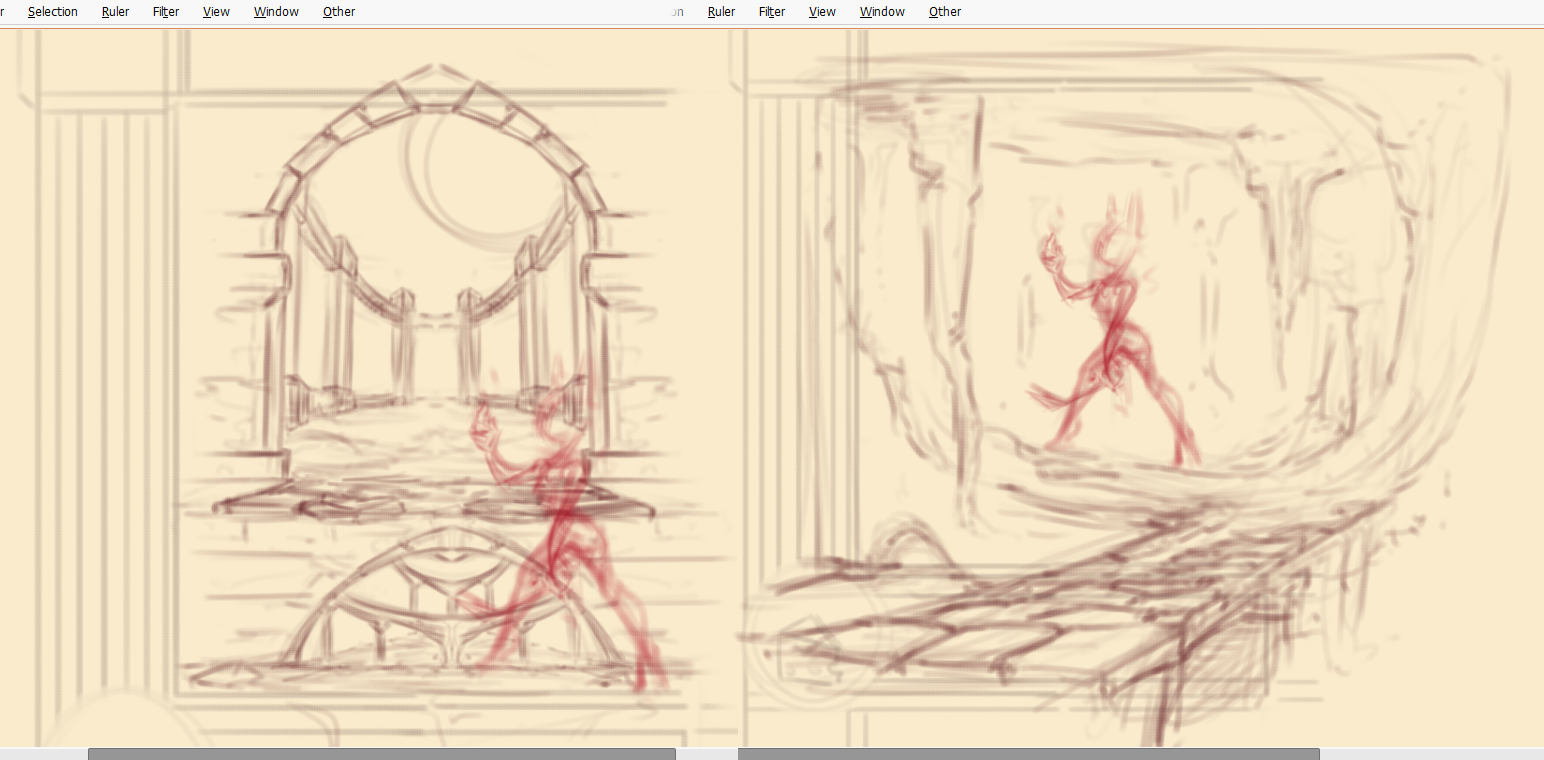Open the Filter menu in the right window

(x=772, y=12)
